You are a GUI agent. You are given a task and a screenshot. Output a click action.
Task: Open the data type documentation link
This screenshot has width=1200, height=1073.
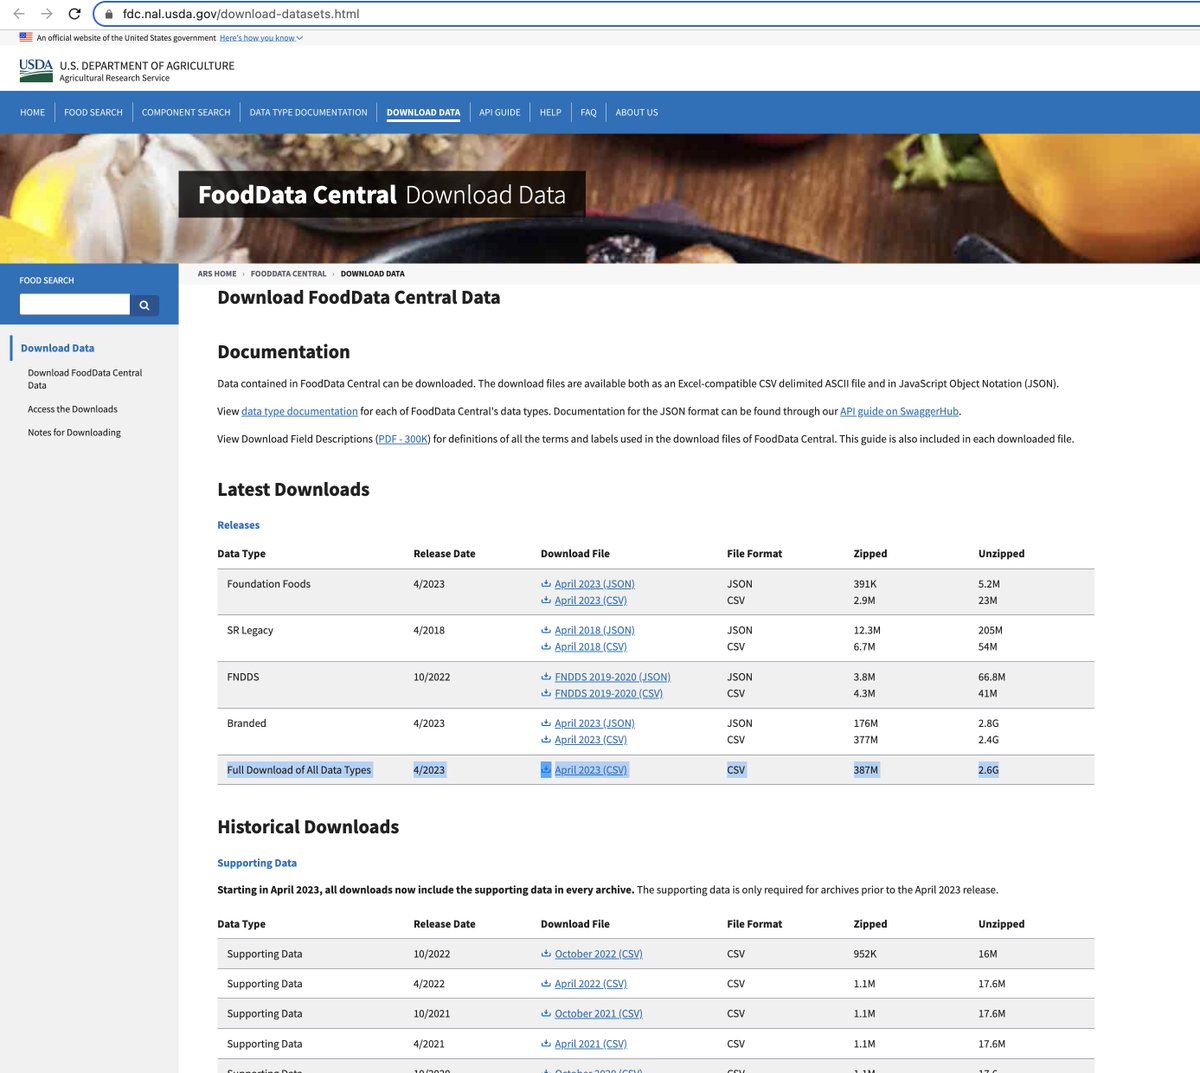pos(299,411)
